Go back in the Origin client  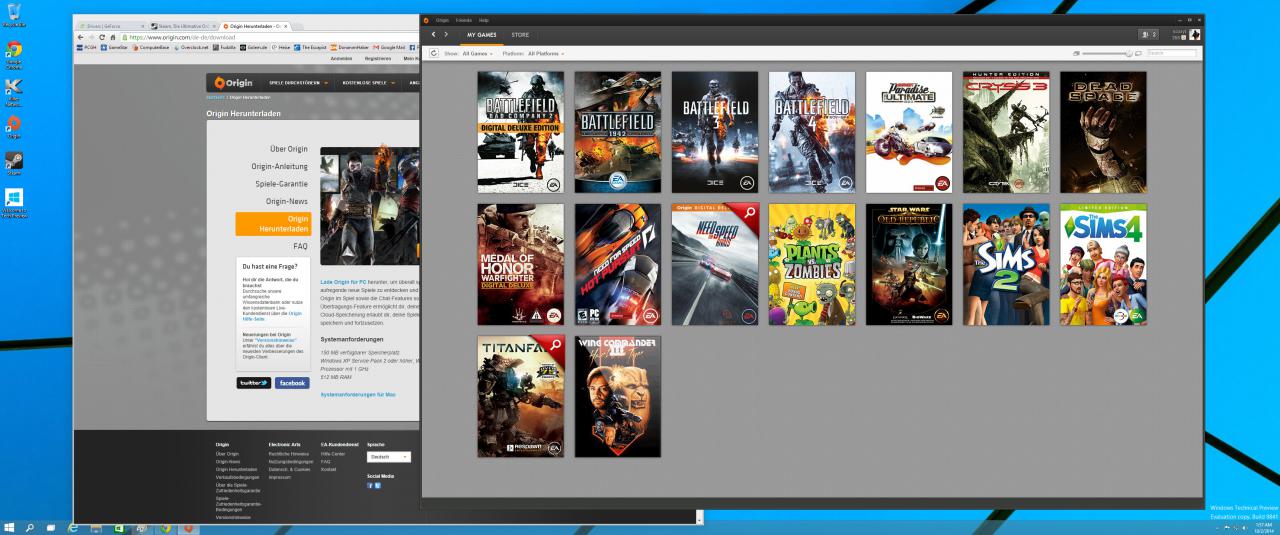click(432, 35)
